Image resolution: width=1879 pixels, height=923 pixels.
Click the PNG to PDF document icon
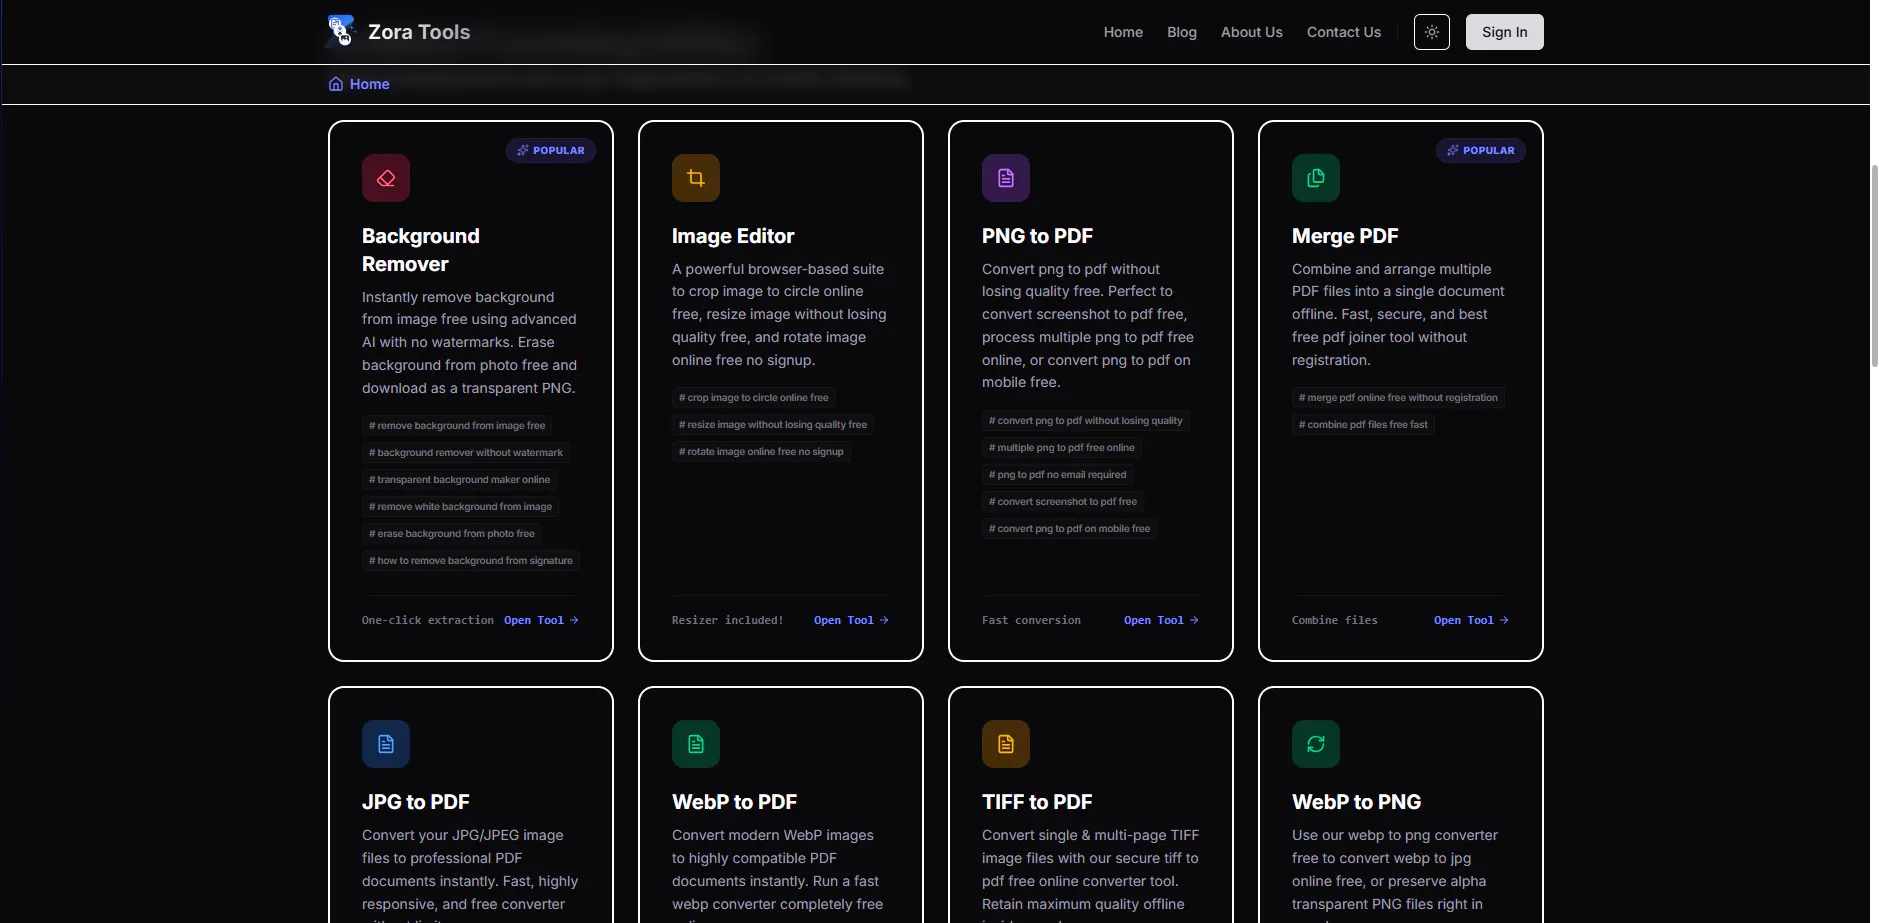(1006, 178)
